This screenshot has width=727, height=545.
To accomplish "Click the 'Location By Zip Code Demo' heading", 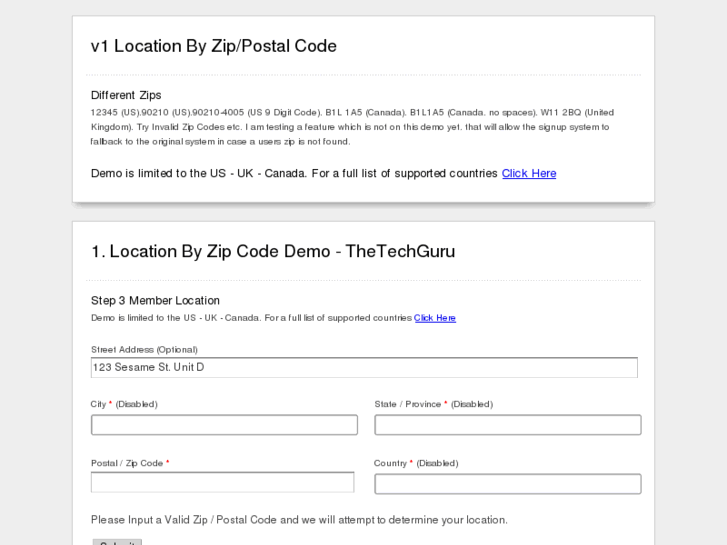I will click(x=273, y=252).
